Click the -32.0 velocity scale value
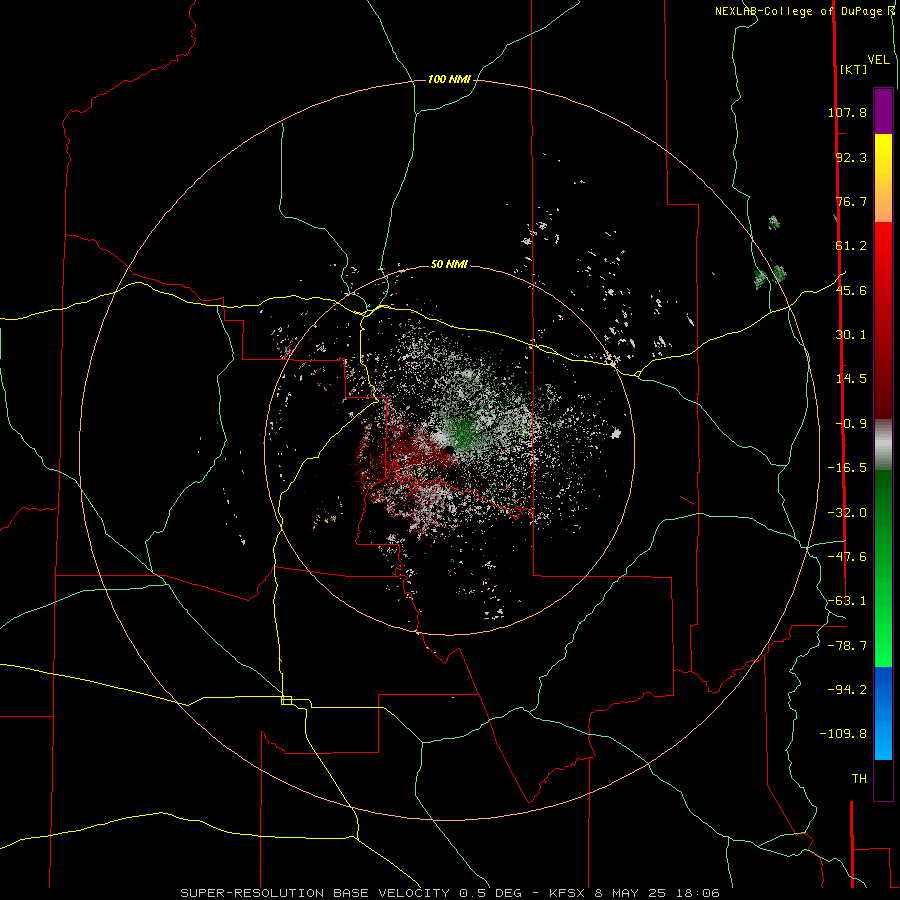900x900 pixels. point(847,513)
